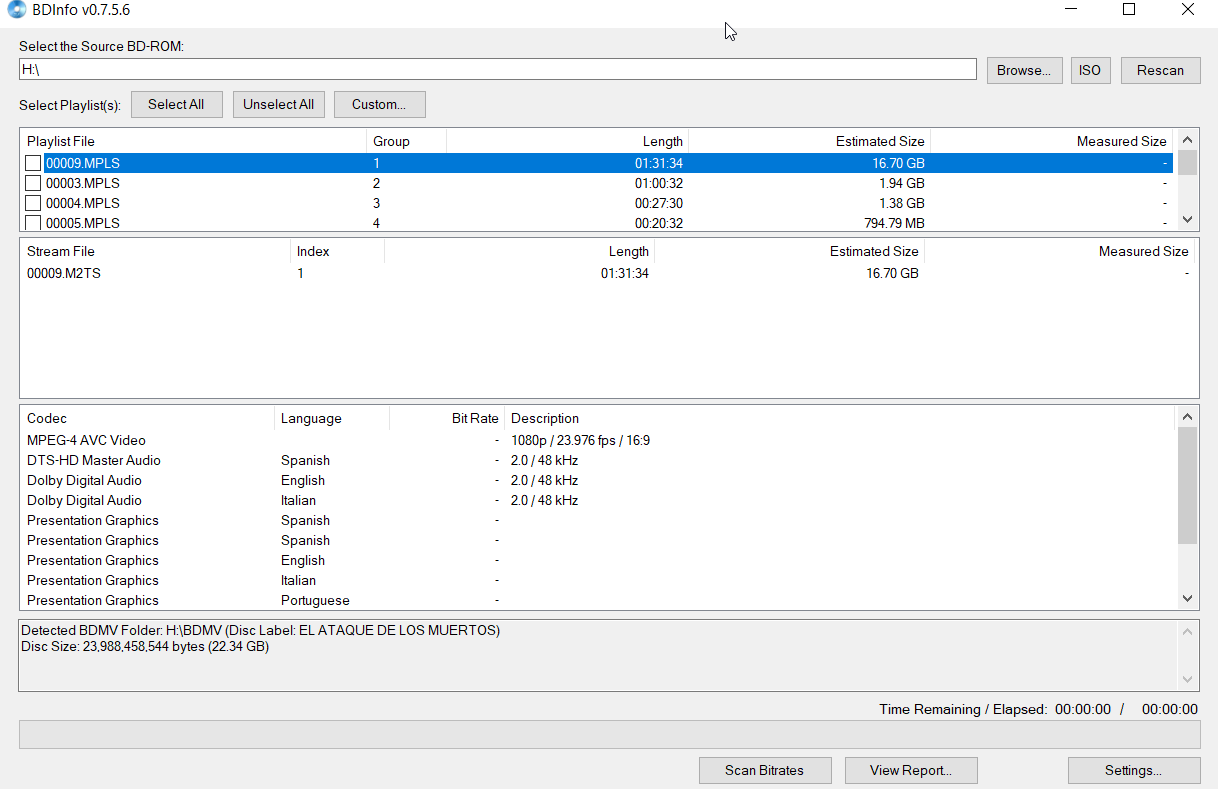Click the Detected BDMV Folder info line

[x=260, y=630]
